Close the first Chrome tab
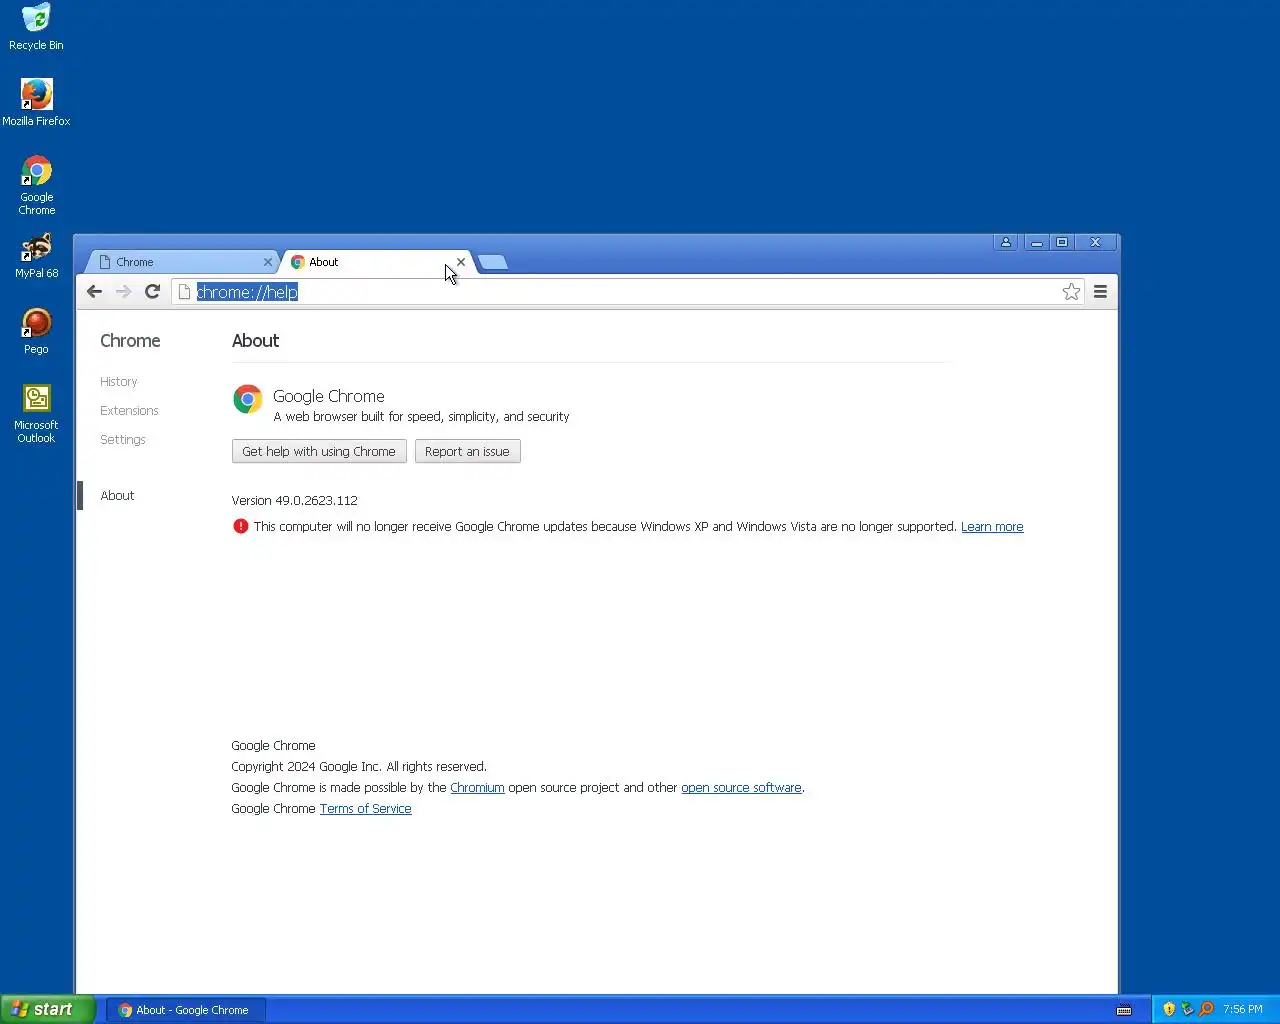 pos(268,262)
